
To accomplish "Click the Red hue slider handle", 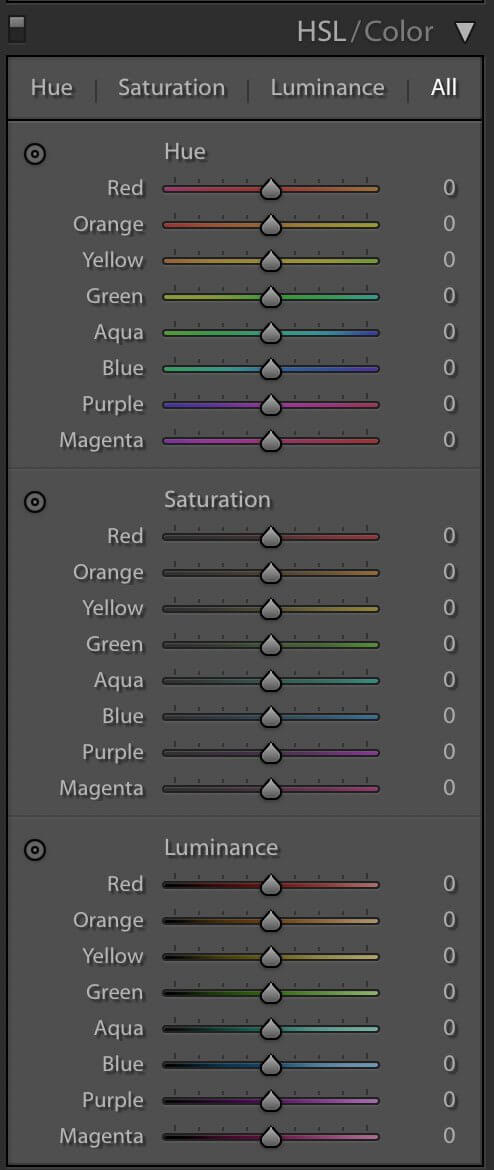I will coord(271,190).
